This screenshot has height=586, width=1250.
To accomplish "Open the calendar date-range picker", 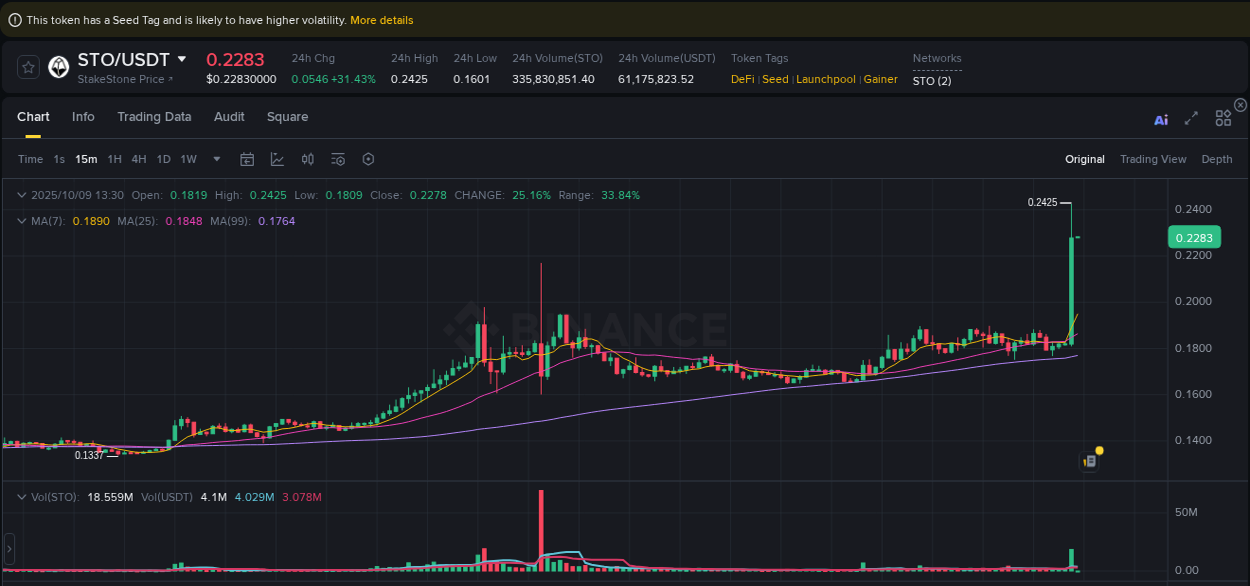I will point(247,159).
